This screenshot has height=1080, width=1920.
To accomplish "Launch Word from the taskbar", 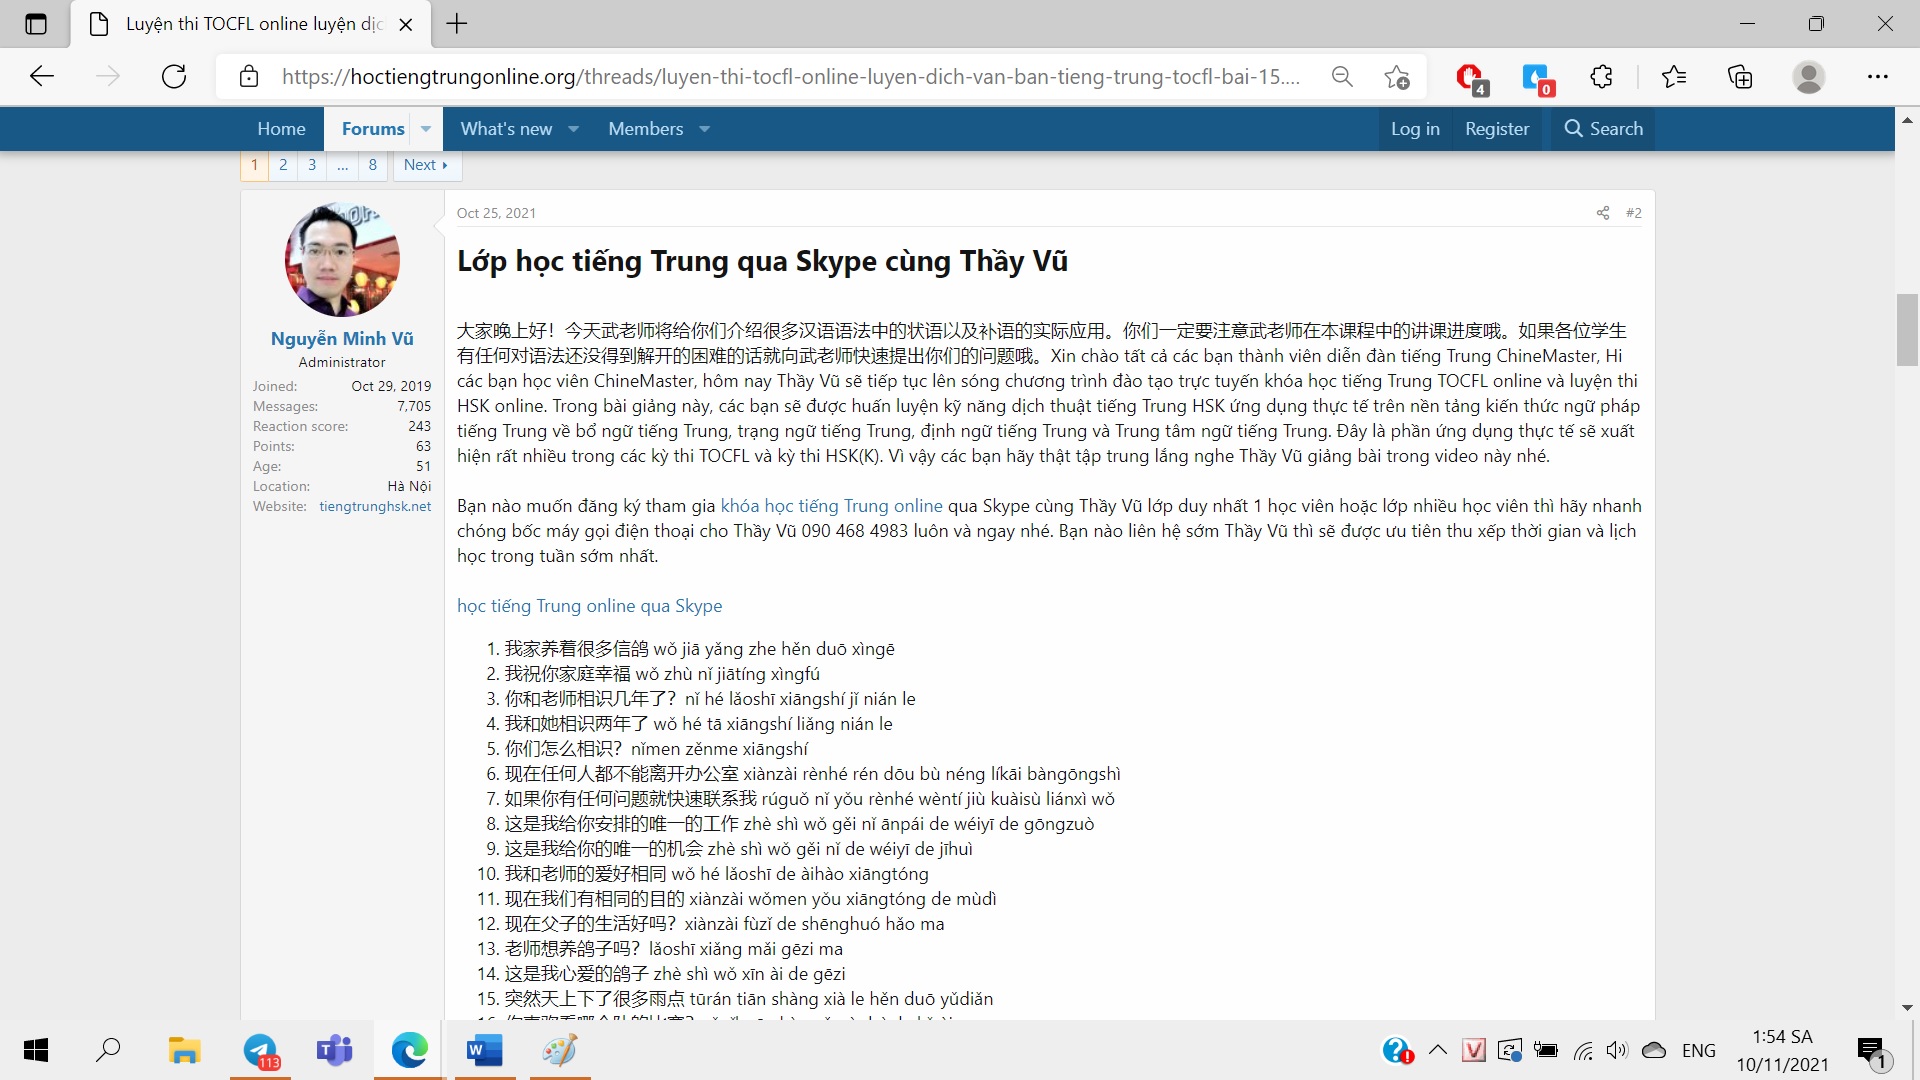I will pos(484,1050).
